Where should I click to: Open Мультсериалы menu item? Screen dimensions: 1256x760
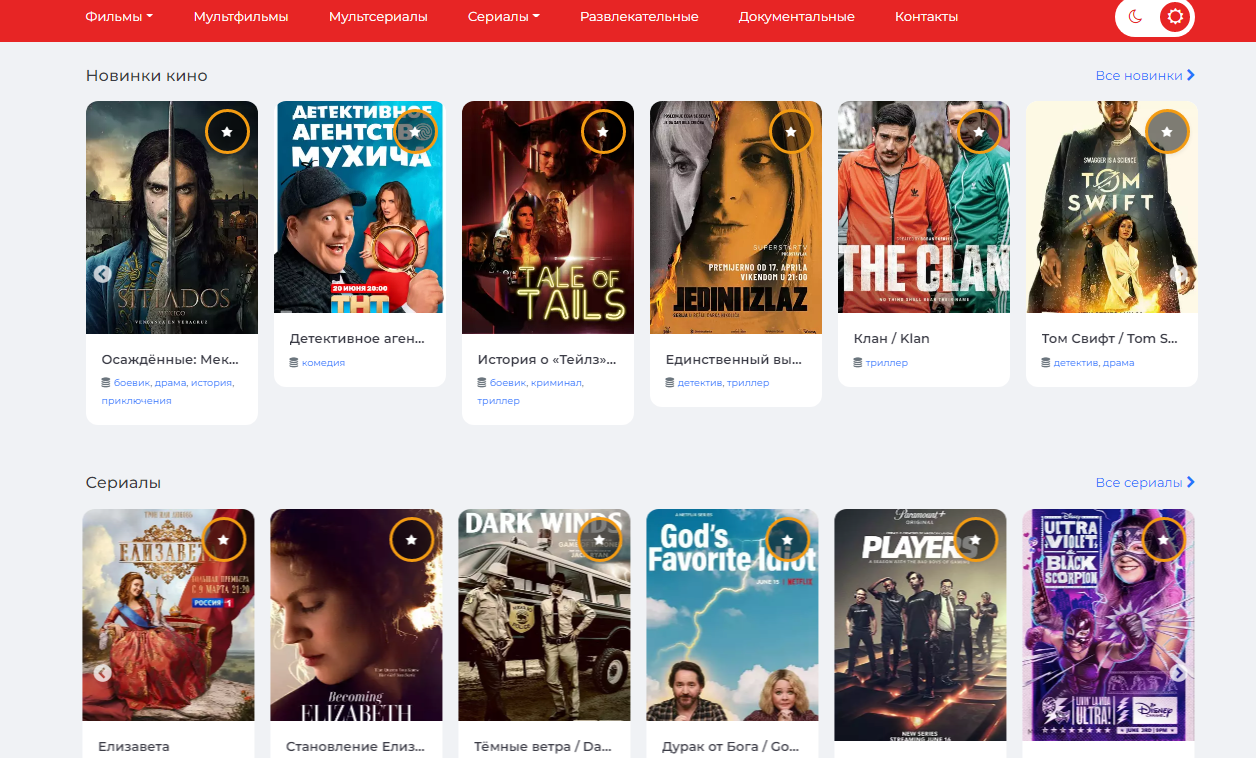point(378,17)
